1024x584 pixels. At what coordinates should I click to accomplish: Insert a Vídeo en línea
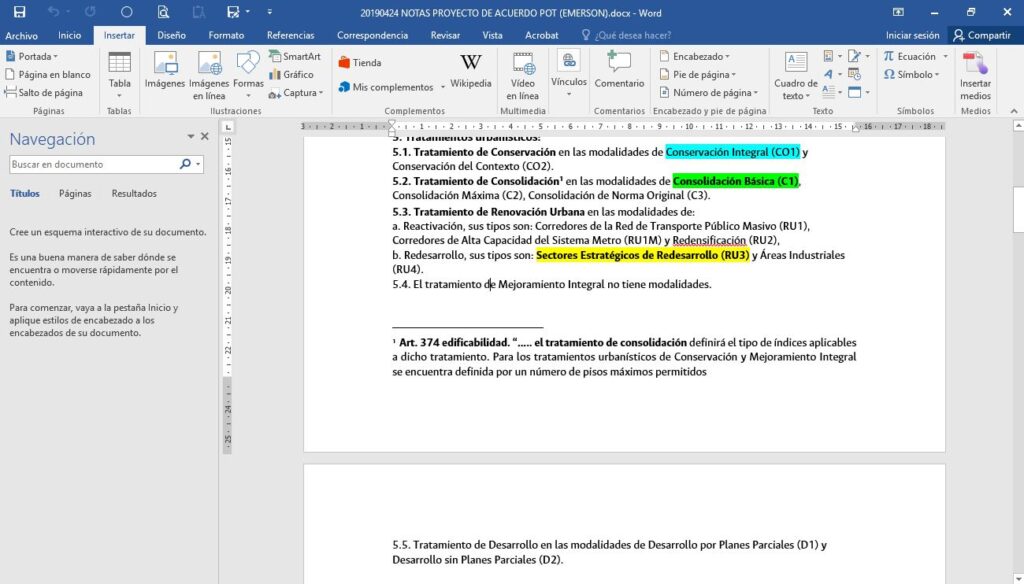tap(522, 75)
